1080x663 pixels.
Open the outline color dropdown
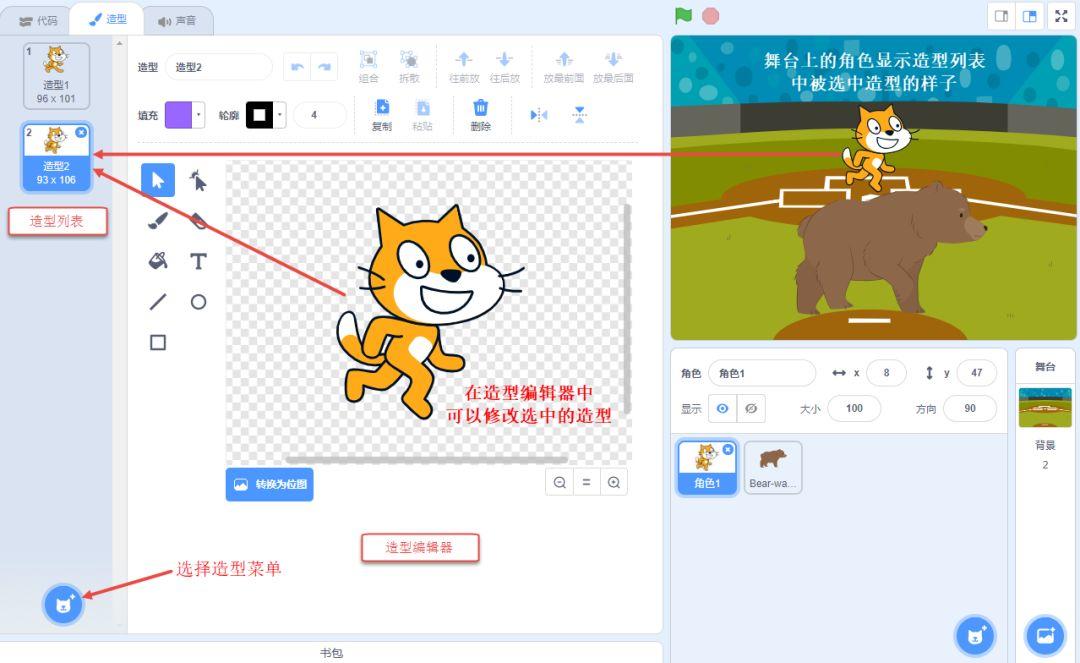coord(280,115)
